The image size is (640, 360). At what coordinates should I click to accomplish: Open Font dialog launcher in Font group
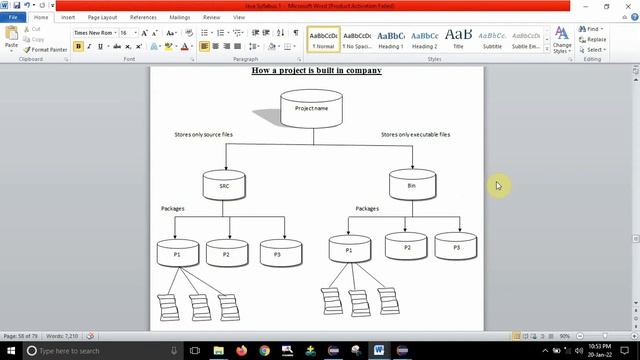pyautogui.click(x=193, y=60)
